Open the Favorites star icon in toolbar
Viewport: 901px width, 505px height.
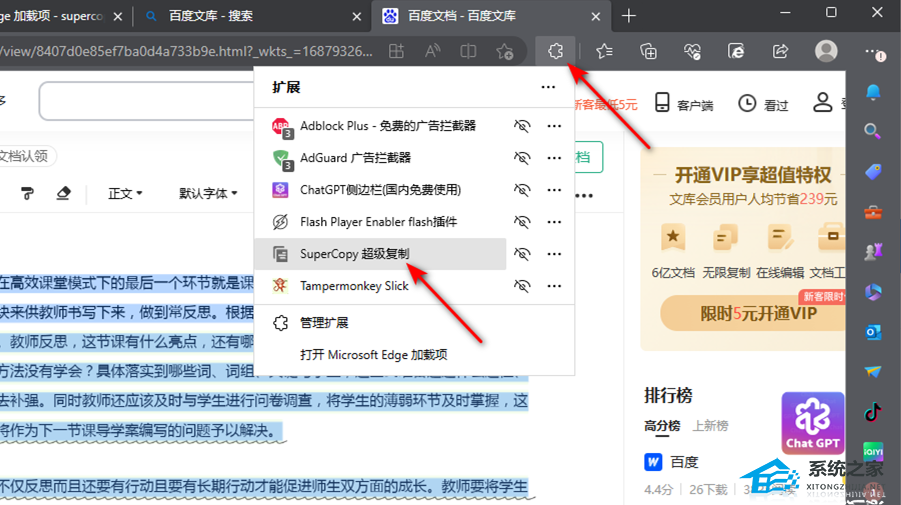(x=604, y=51)
